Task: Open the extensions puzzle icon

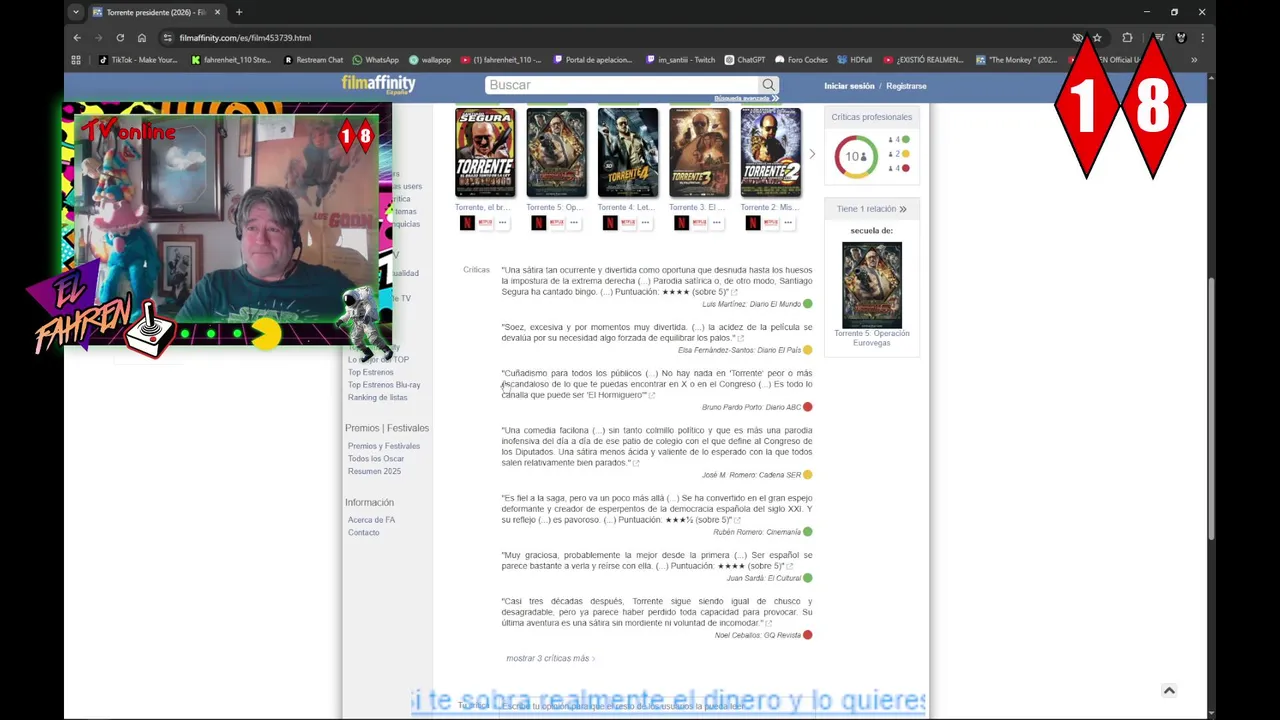Action: click(1127, 38)
